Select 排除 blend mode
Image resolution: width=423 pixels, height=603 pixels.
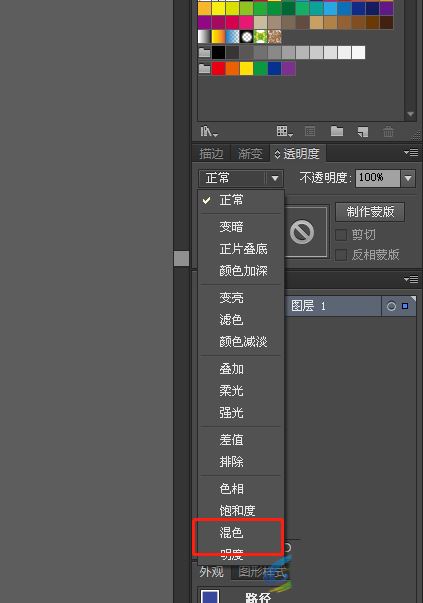pos(241,461)
